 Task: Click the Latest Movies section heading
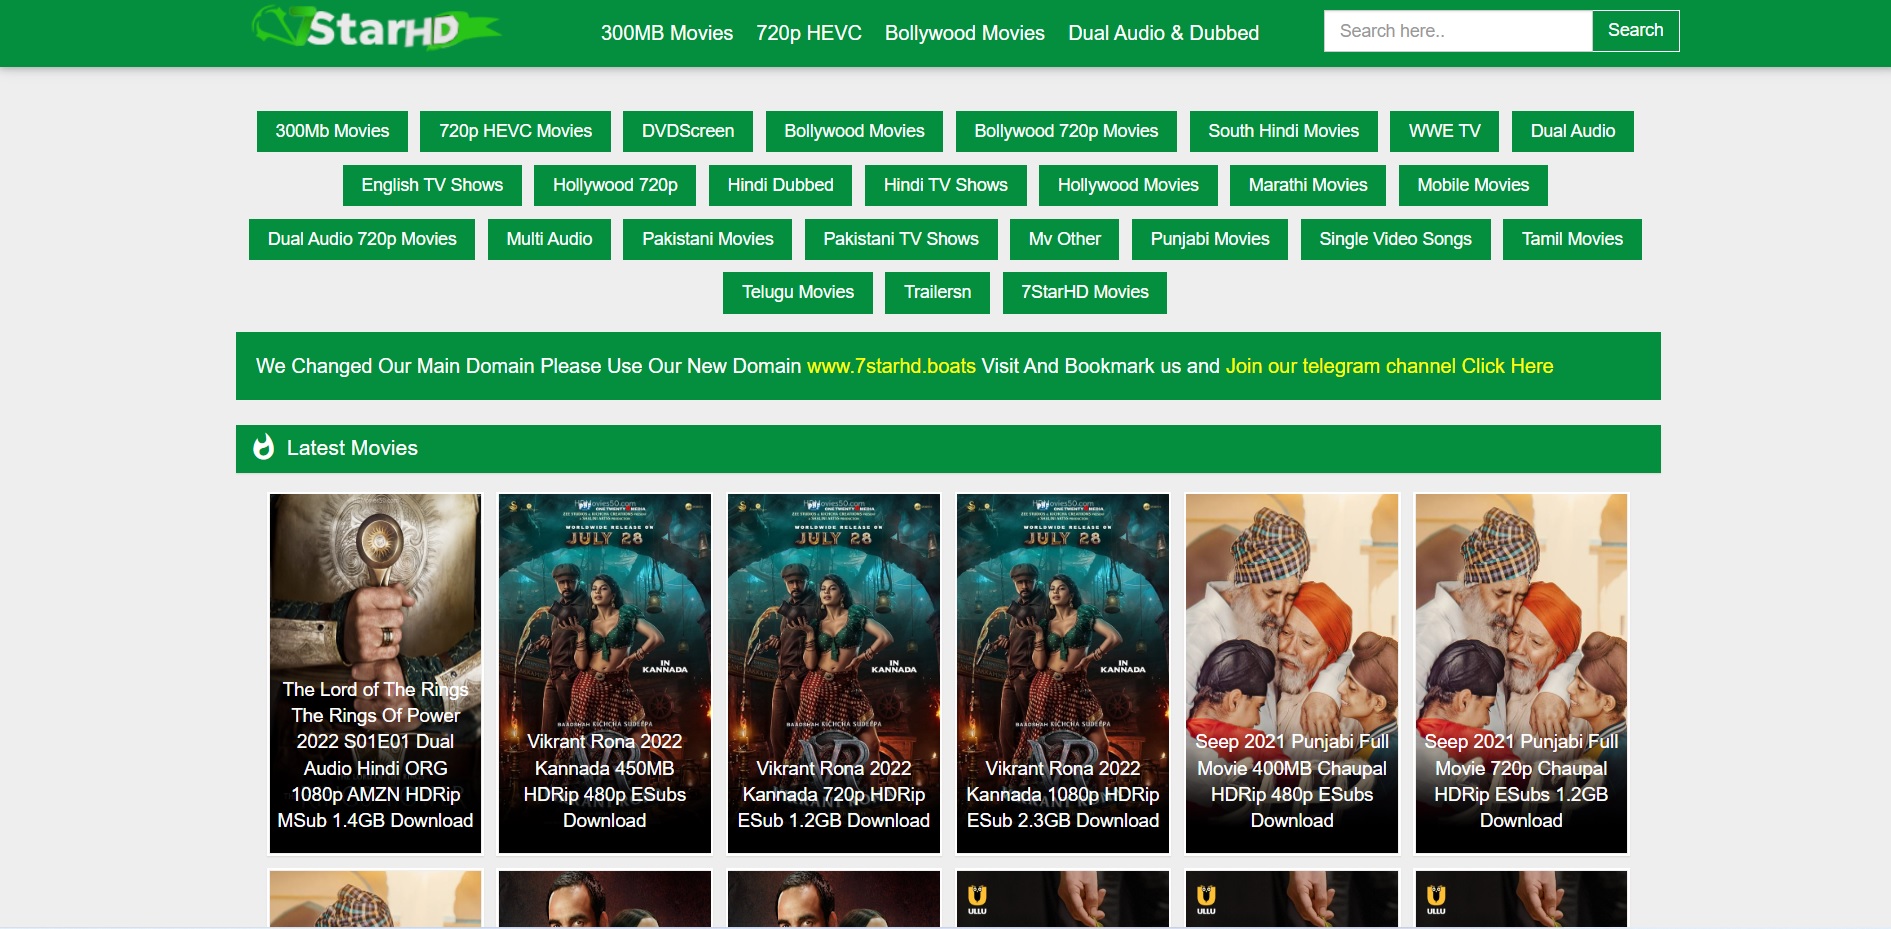tap(352, 448)
